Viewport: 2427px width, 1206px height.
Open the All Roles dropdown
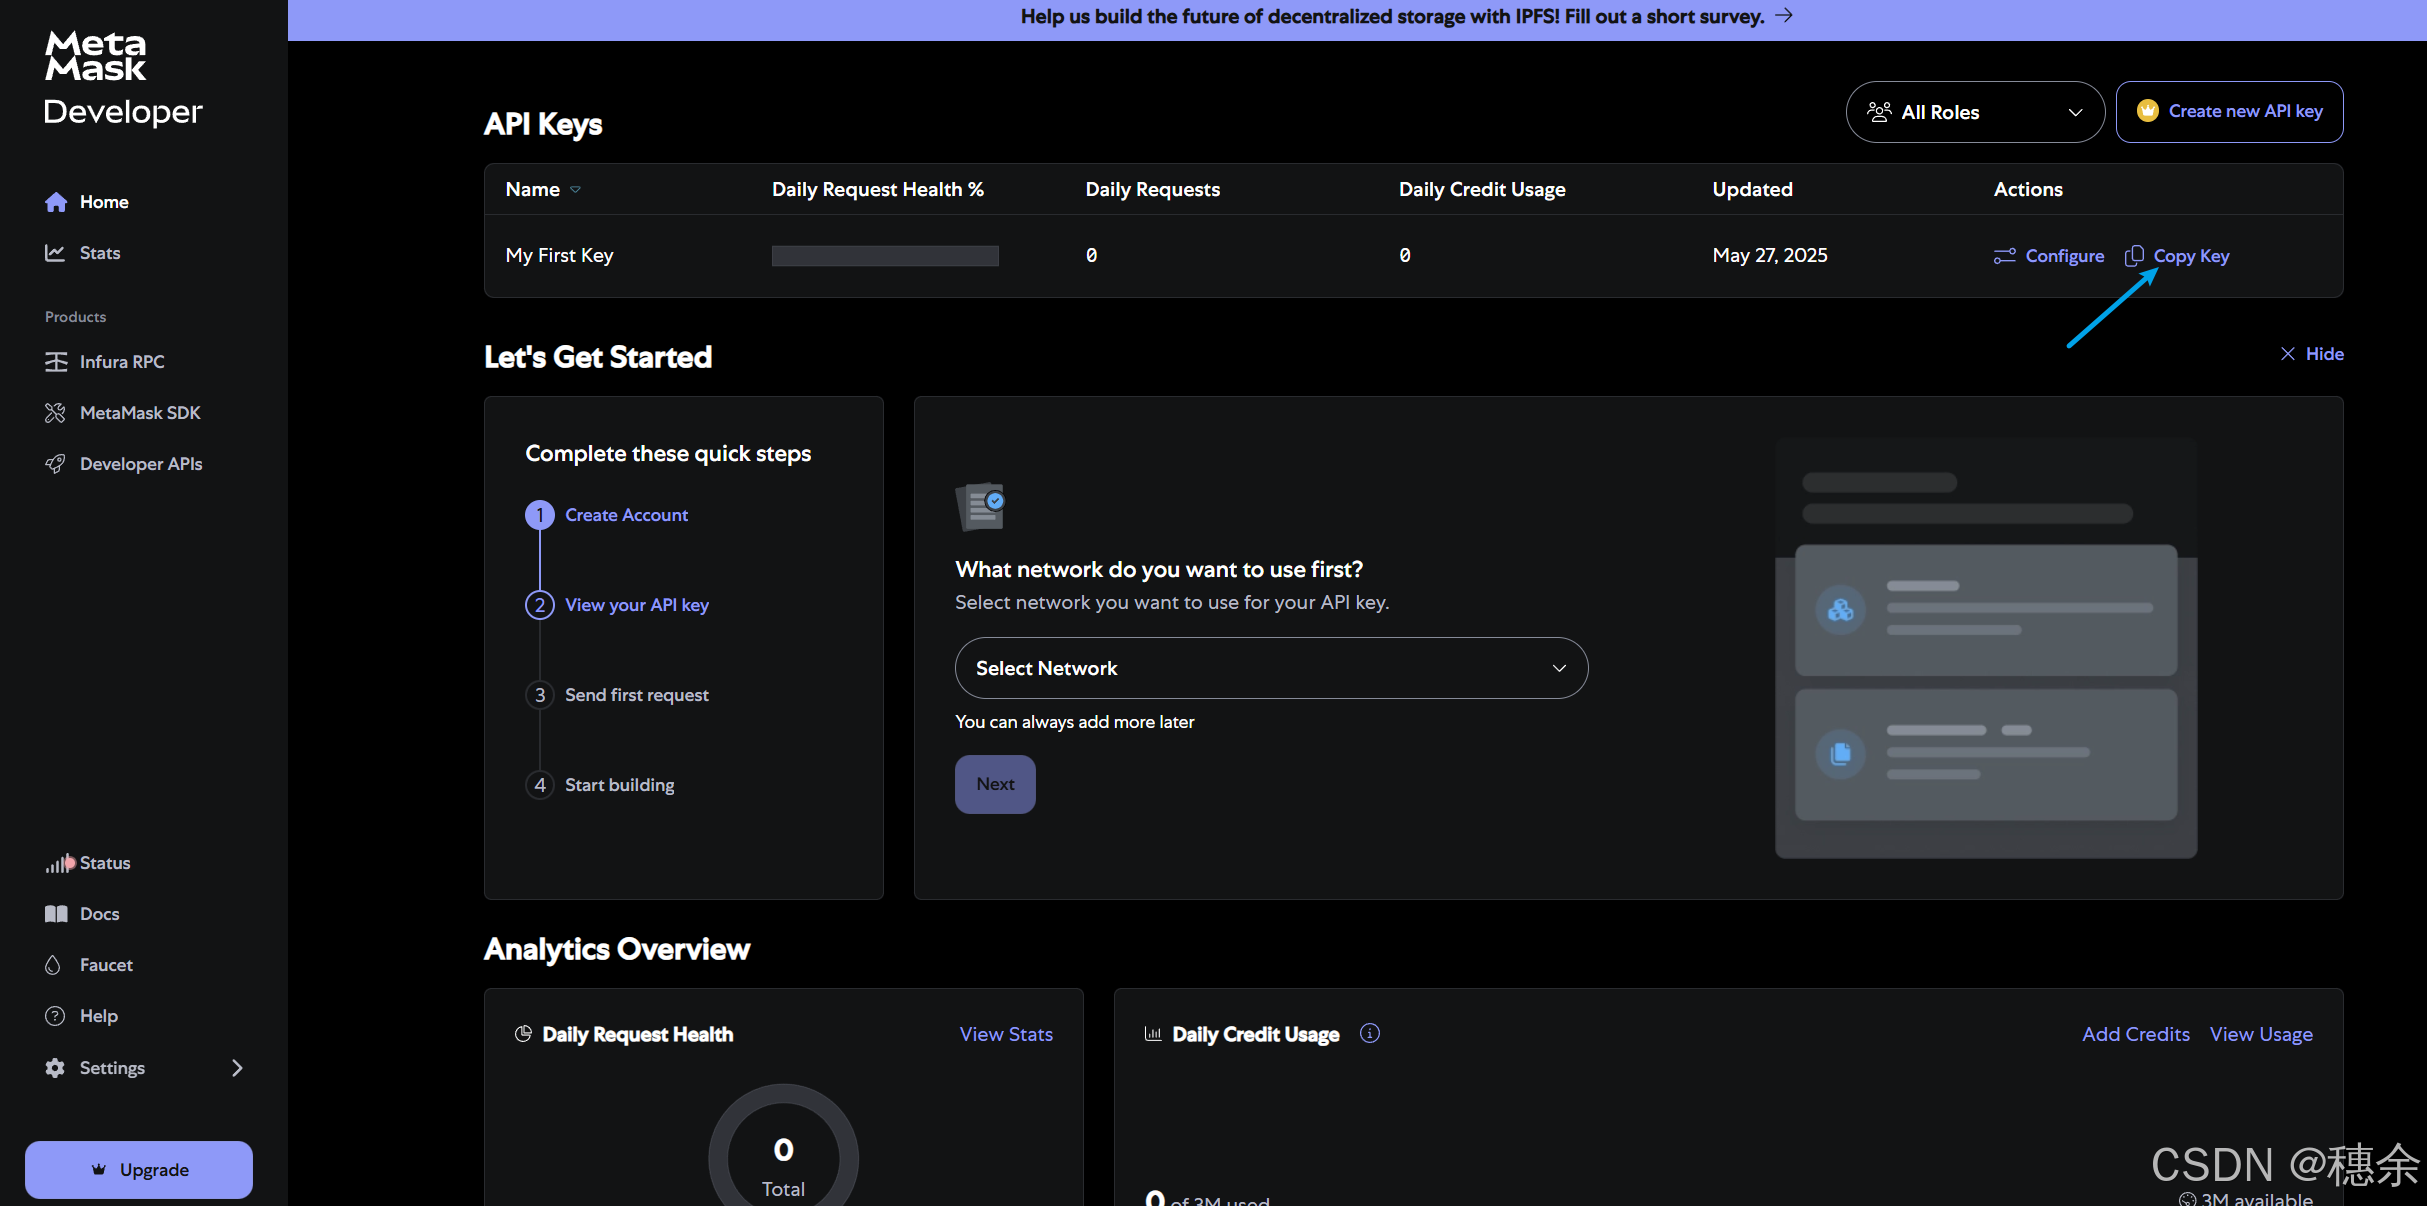(1974, 112)
